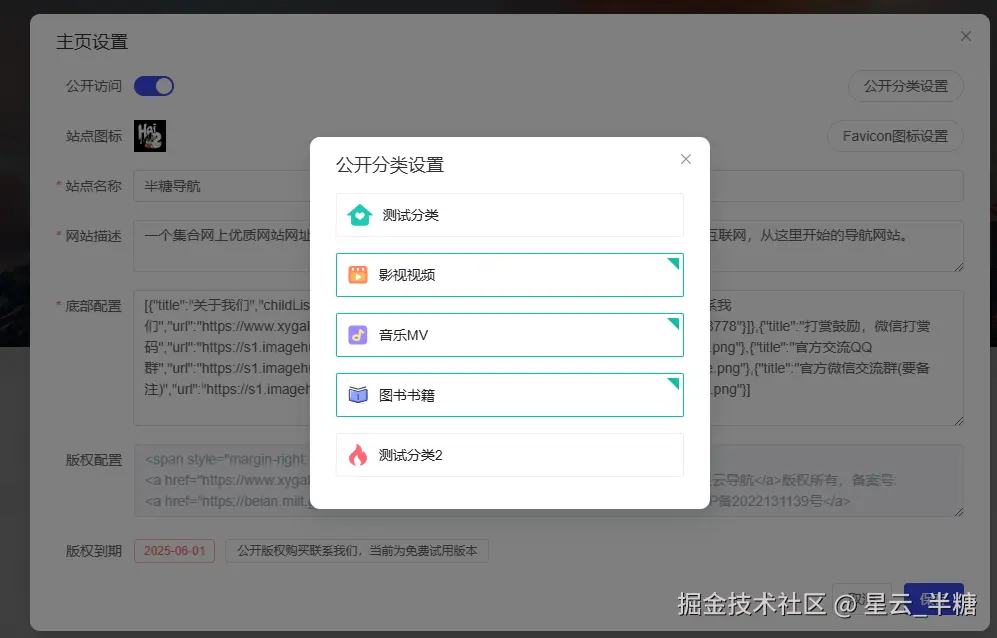Image resolution: width=997 pixels, height=638 pixels.
Task: Click the purple music note icon for 音乐MV
Action: click(x=358, y=335)
